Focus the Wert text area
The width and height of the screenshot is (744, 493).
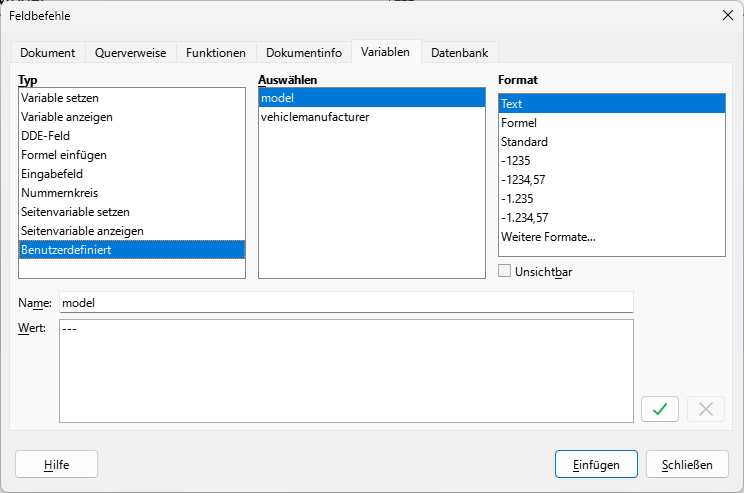click(x=345, y=370)
